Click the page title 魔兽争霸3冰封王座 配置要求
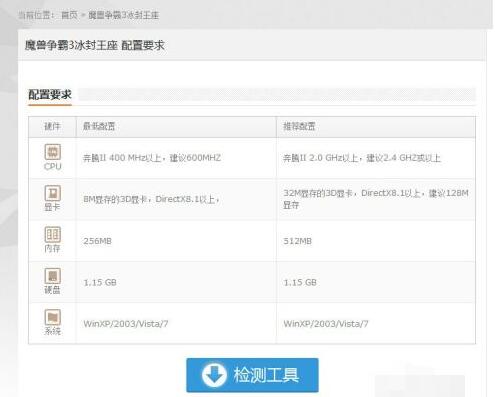Image resolution: width=495 pixels, height=397 pixels. pyautogui.click(x=95, y=45)
